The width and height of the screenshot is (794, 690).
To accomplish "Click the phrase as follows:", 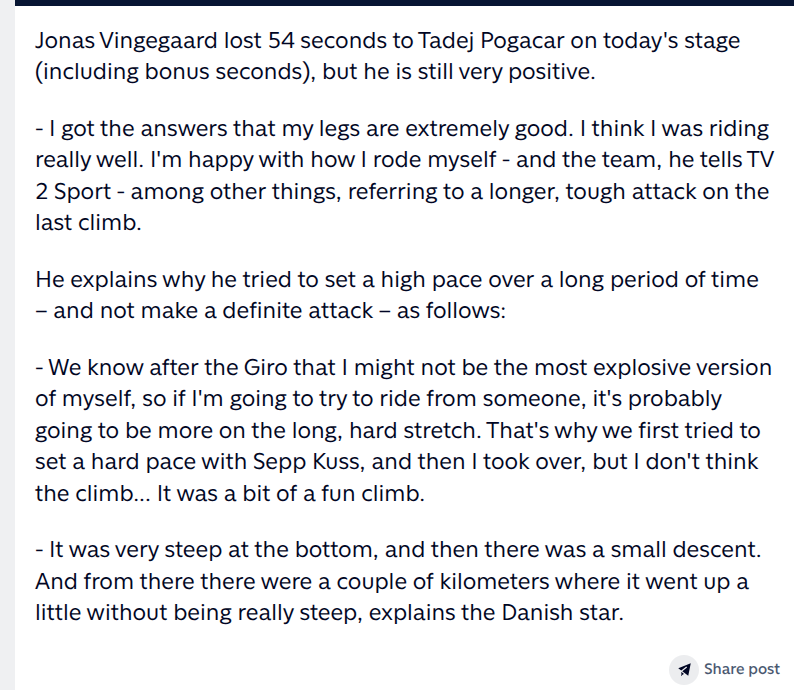I will coord(451,311).
